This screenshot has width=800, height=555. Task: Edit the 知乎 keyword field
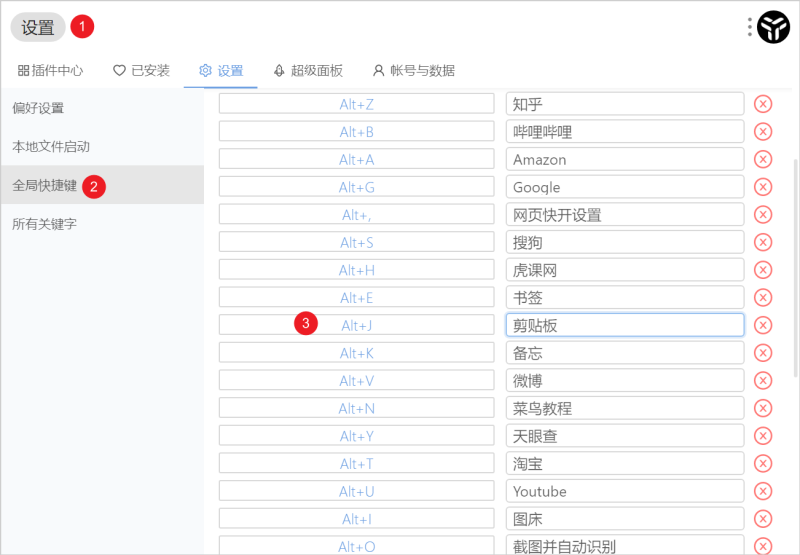(x=625, y=104)
